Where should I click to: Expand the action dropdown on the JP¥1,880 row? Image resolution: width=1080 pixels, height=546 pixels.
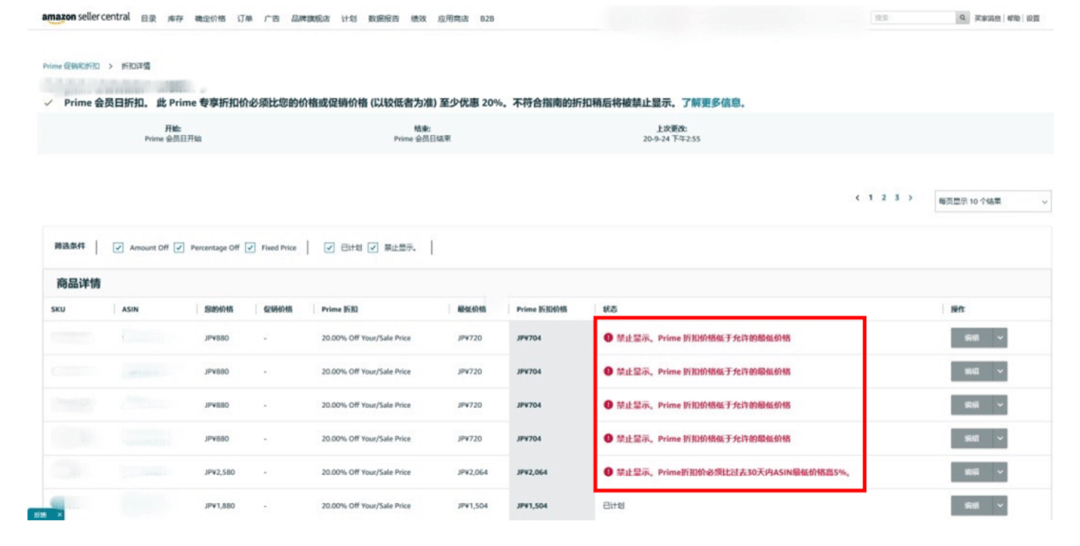coord(999,506)
